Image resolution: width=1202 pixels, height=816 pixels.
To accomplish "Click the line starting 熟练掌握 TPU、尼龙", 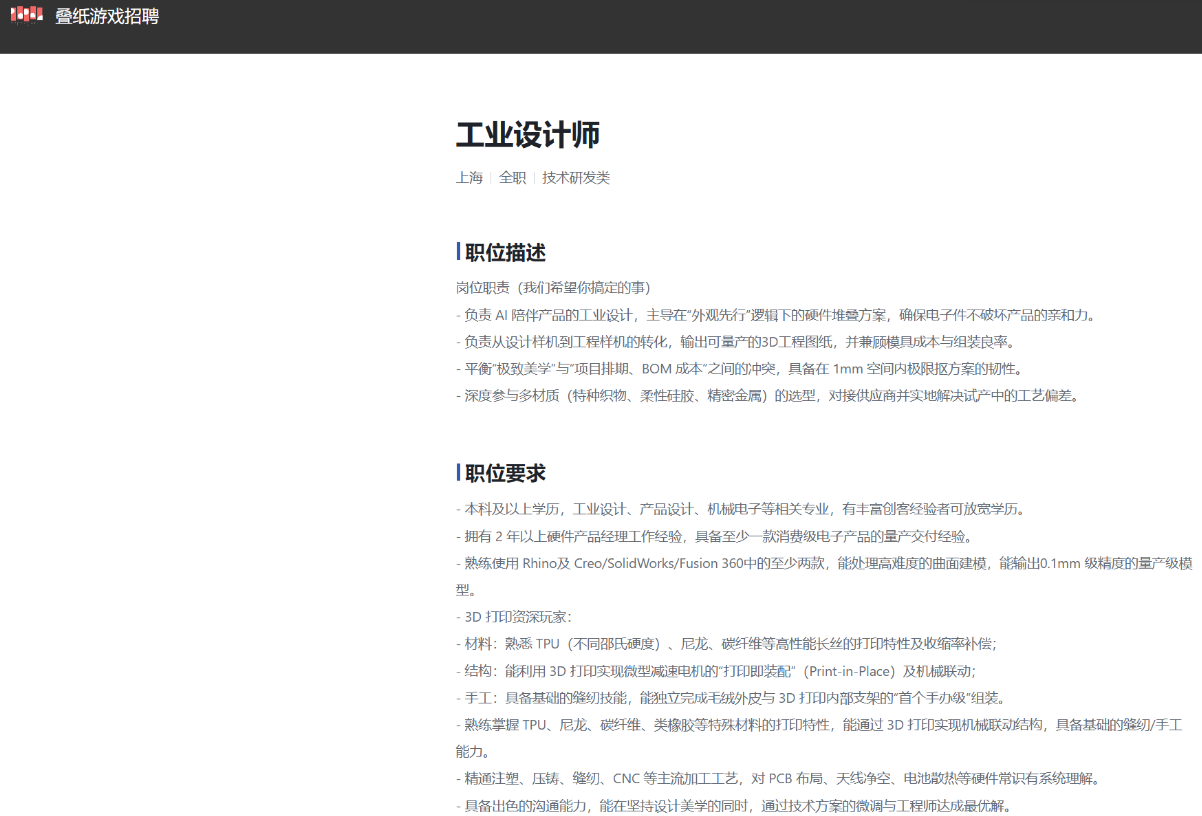I will [820, 738].
